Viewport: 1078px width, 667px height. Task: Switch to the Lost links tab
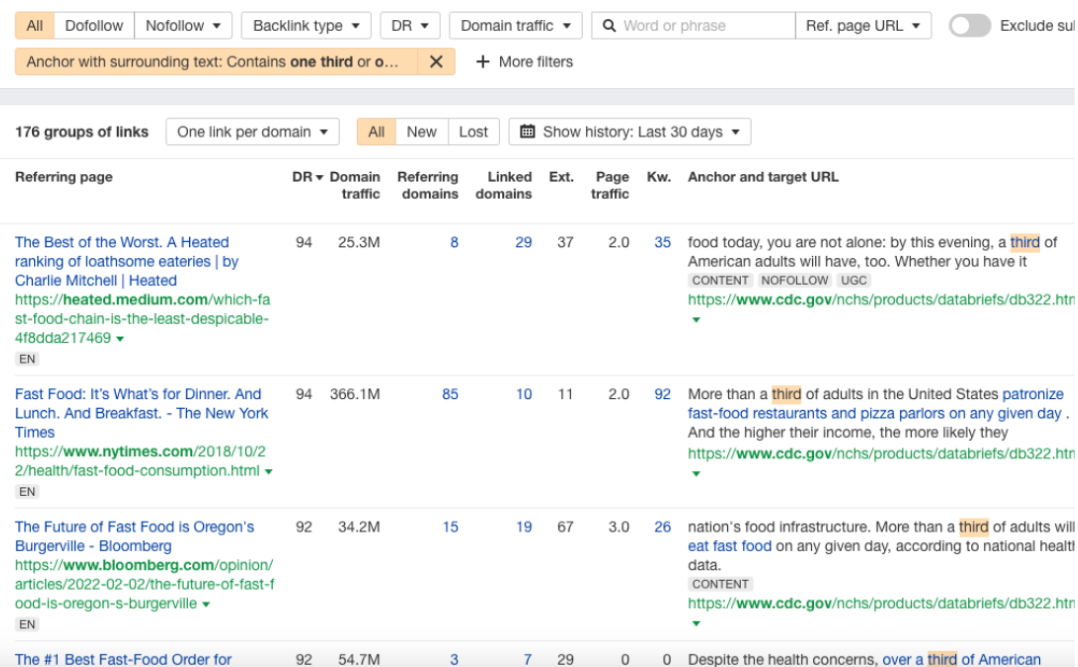pos(472,131)
